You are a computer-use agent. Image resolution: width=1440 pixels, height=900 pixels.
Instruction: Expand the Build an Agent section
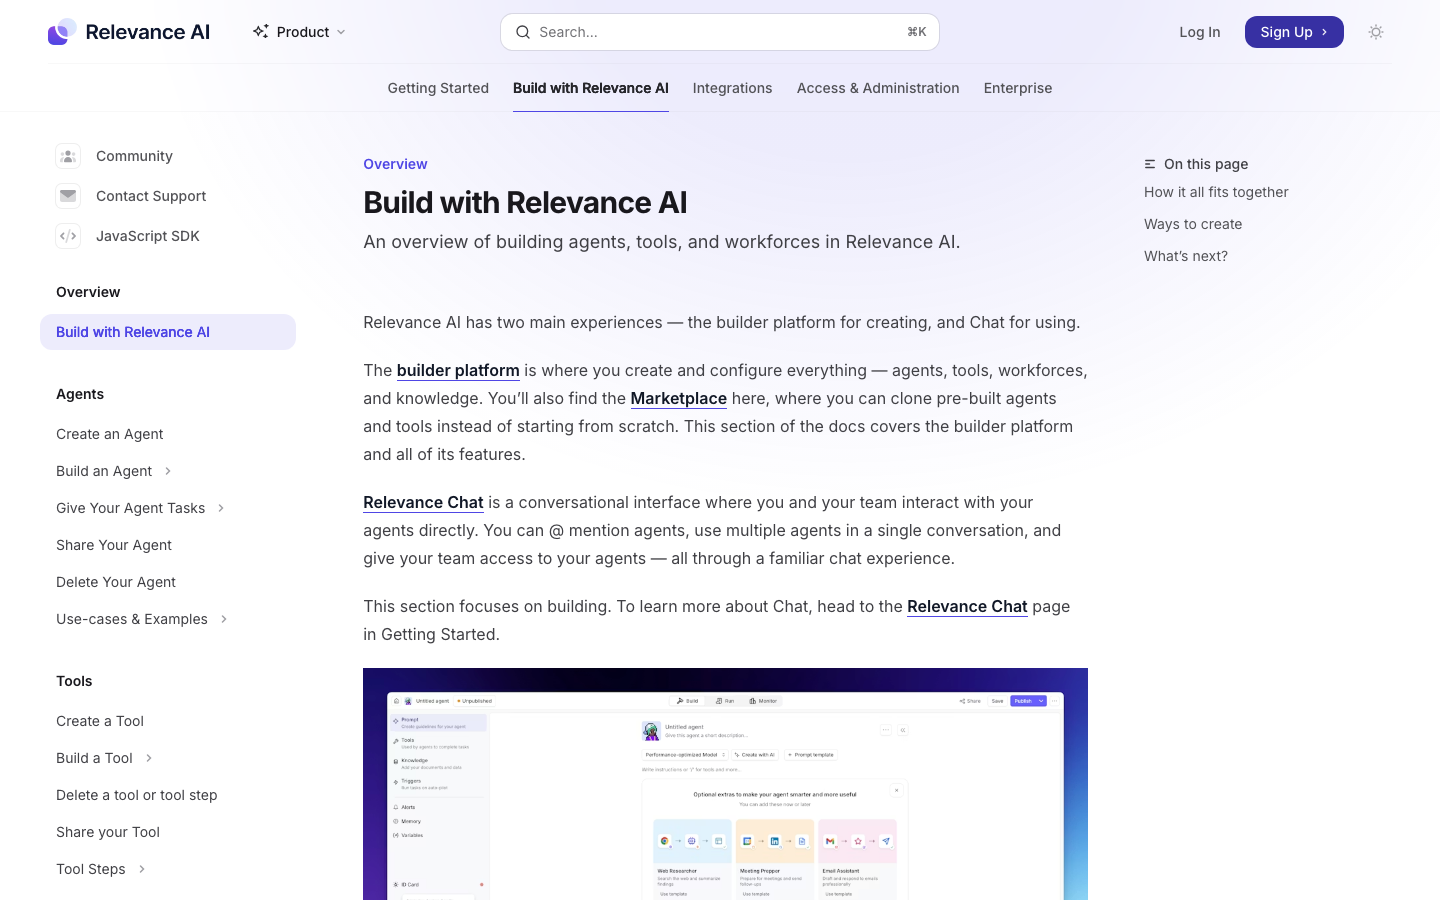[168, 471]
